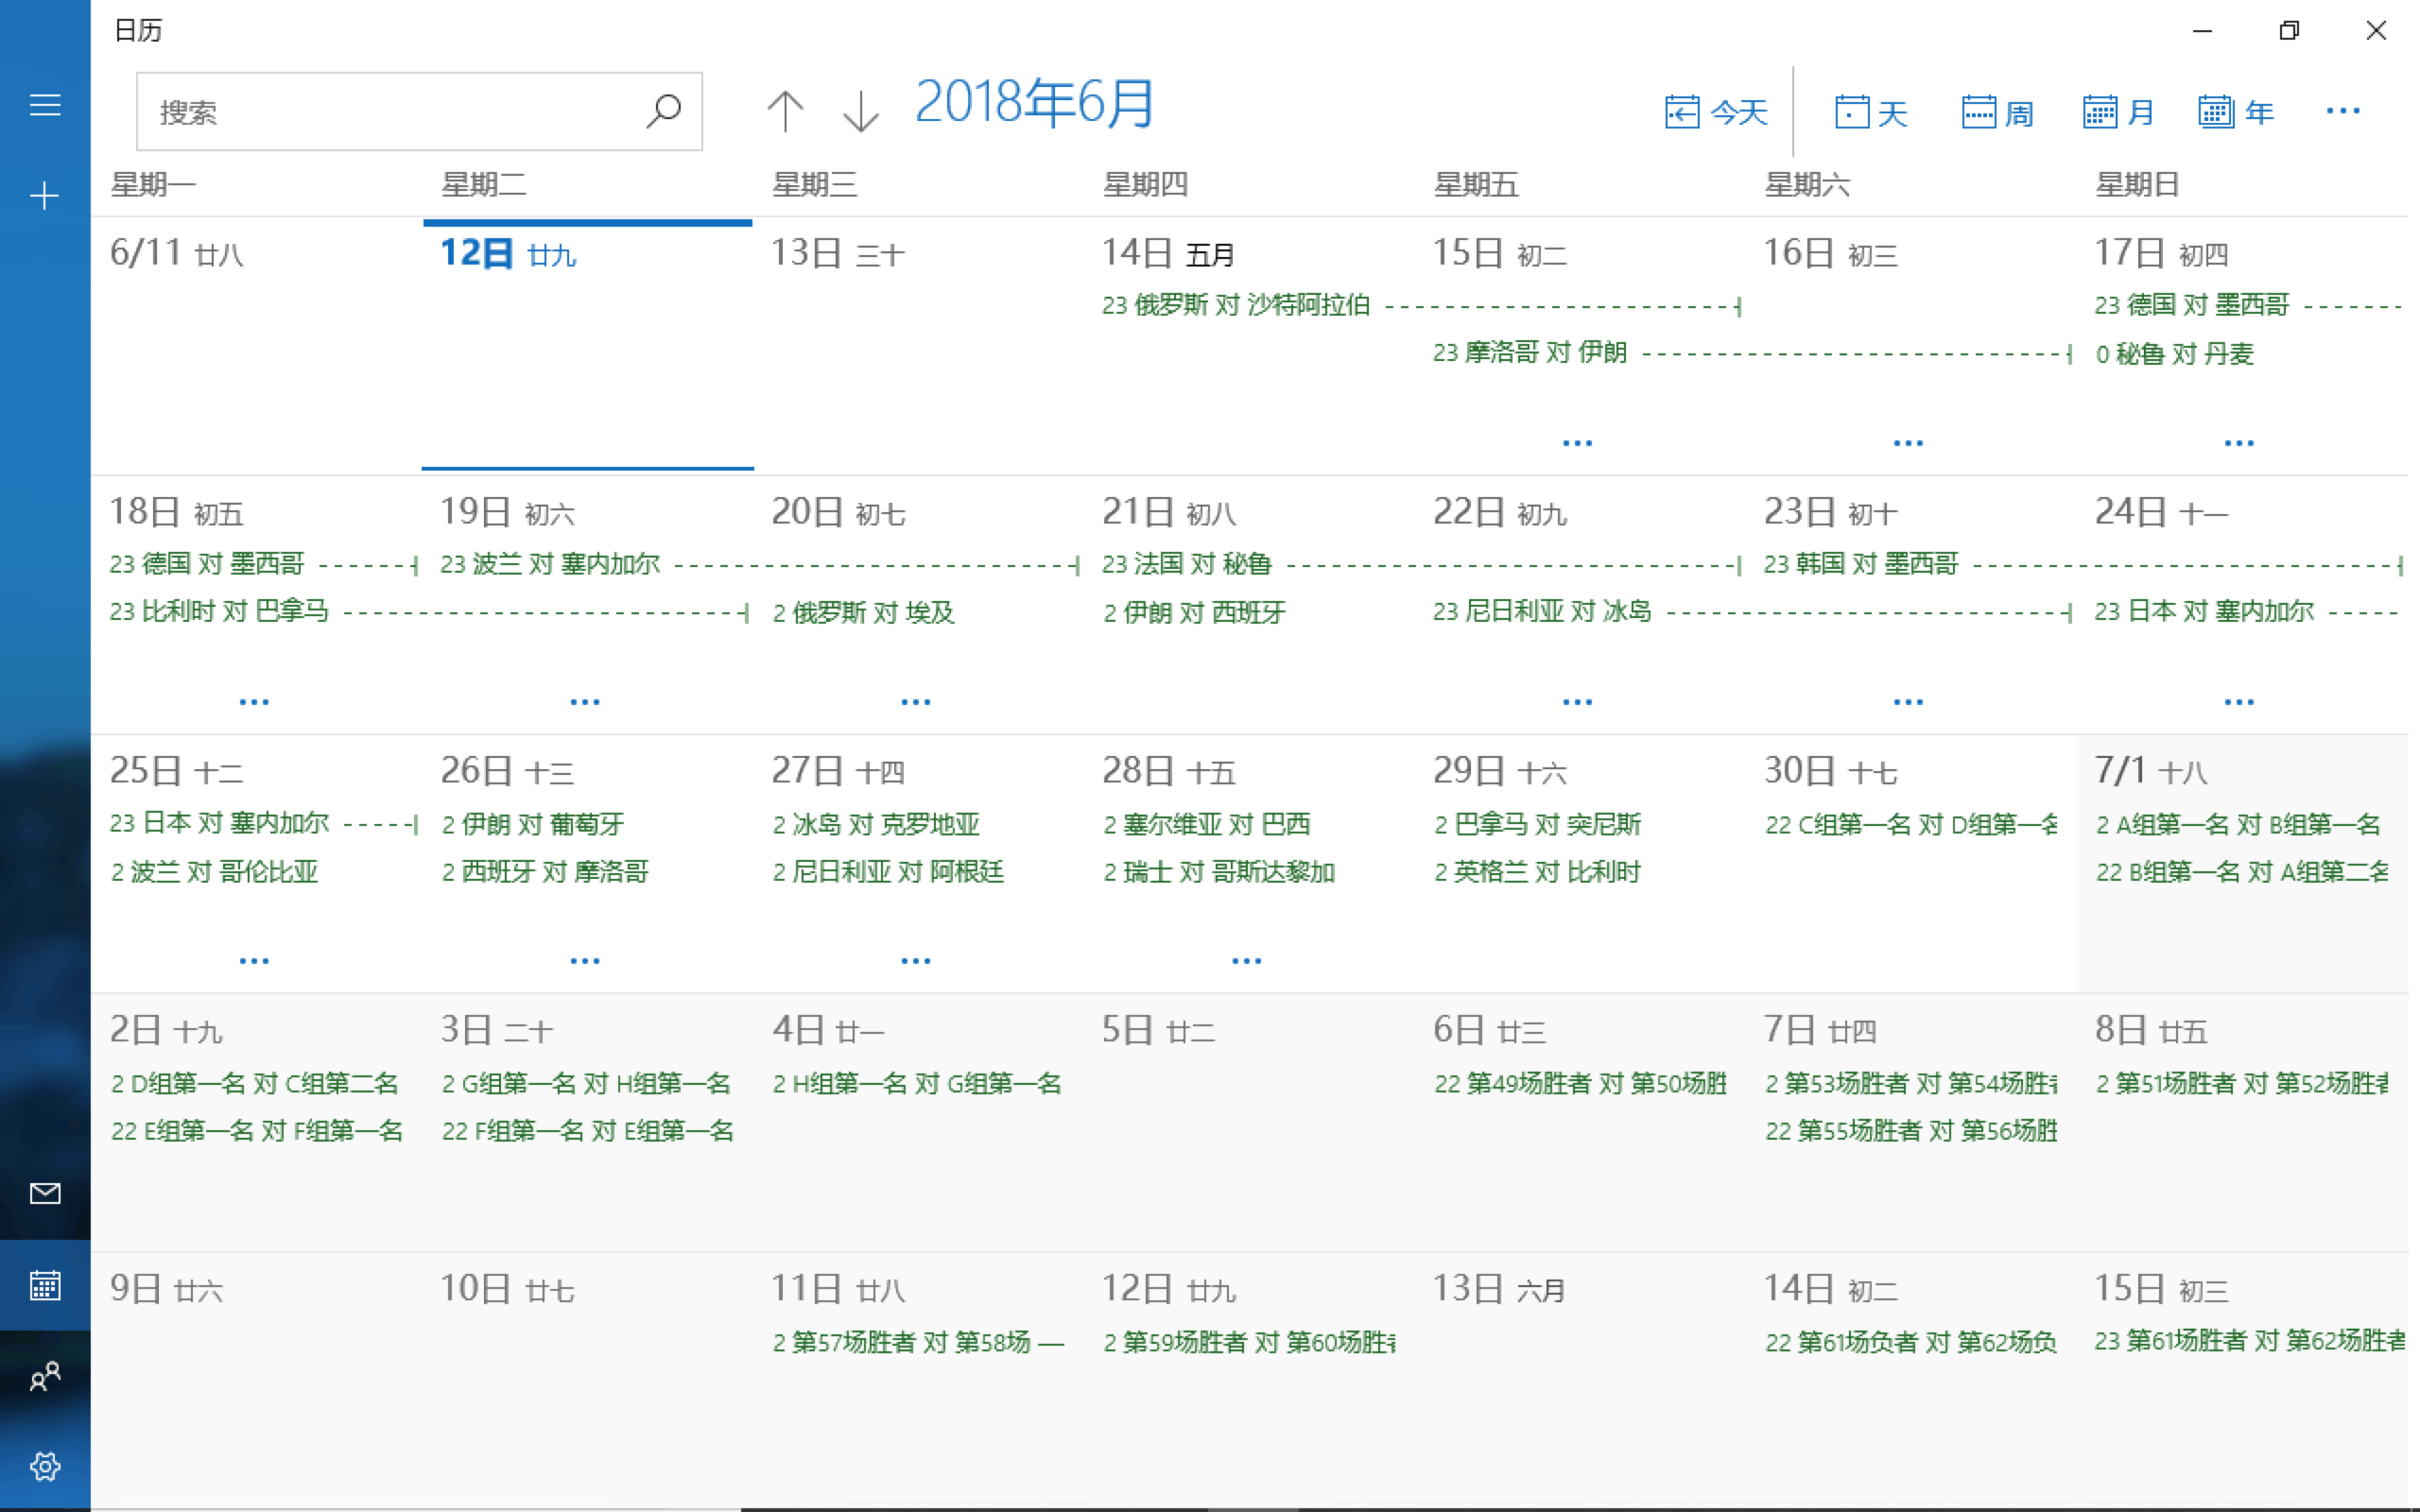Select the 13日 六月 date cell
The height and width of the screenshot is (1512, 2420).
point(1580,1380)
